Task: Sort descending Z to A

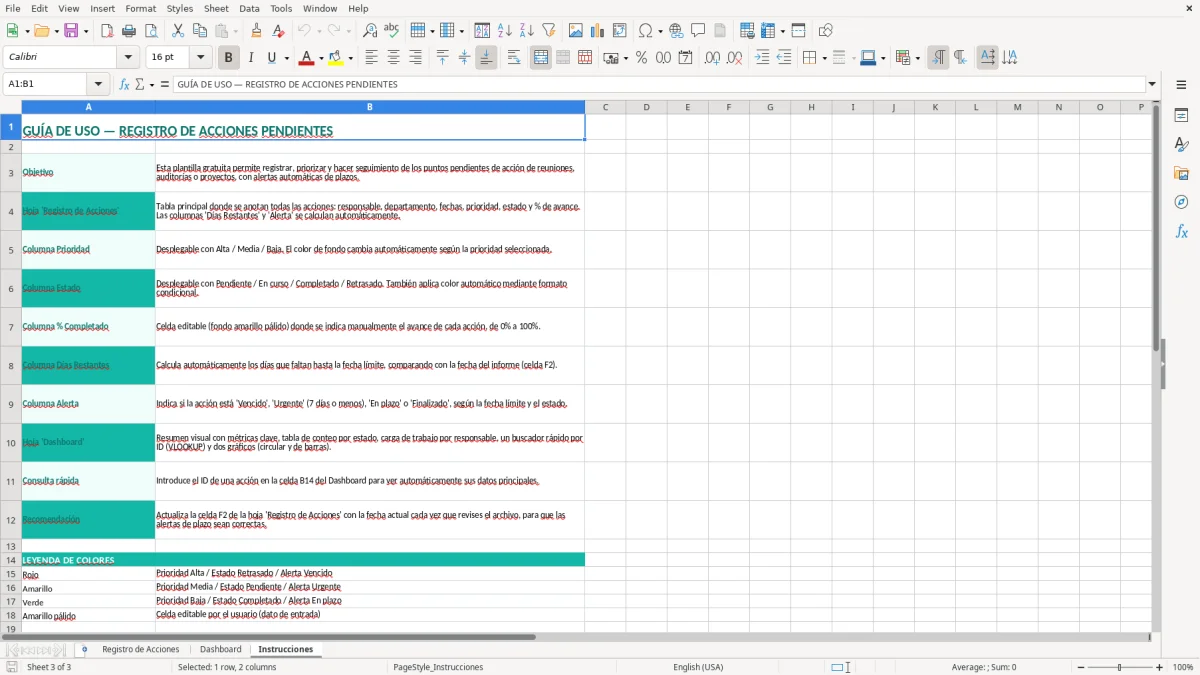Action: point(526,31)
